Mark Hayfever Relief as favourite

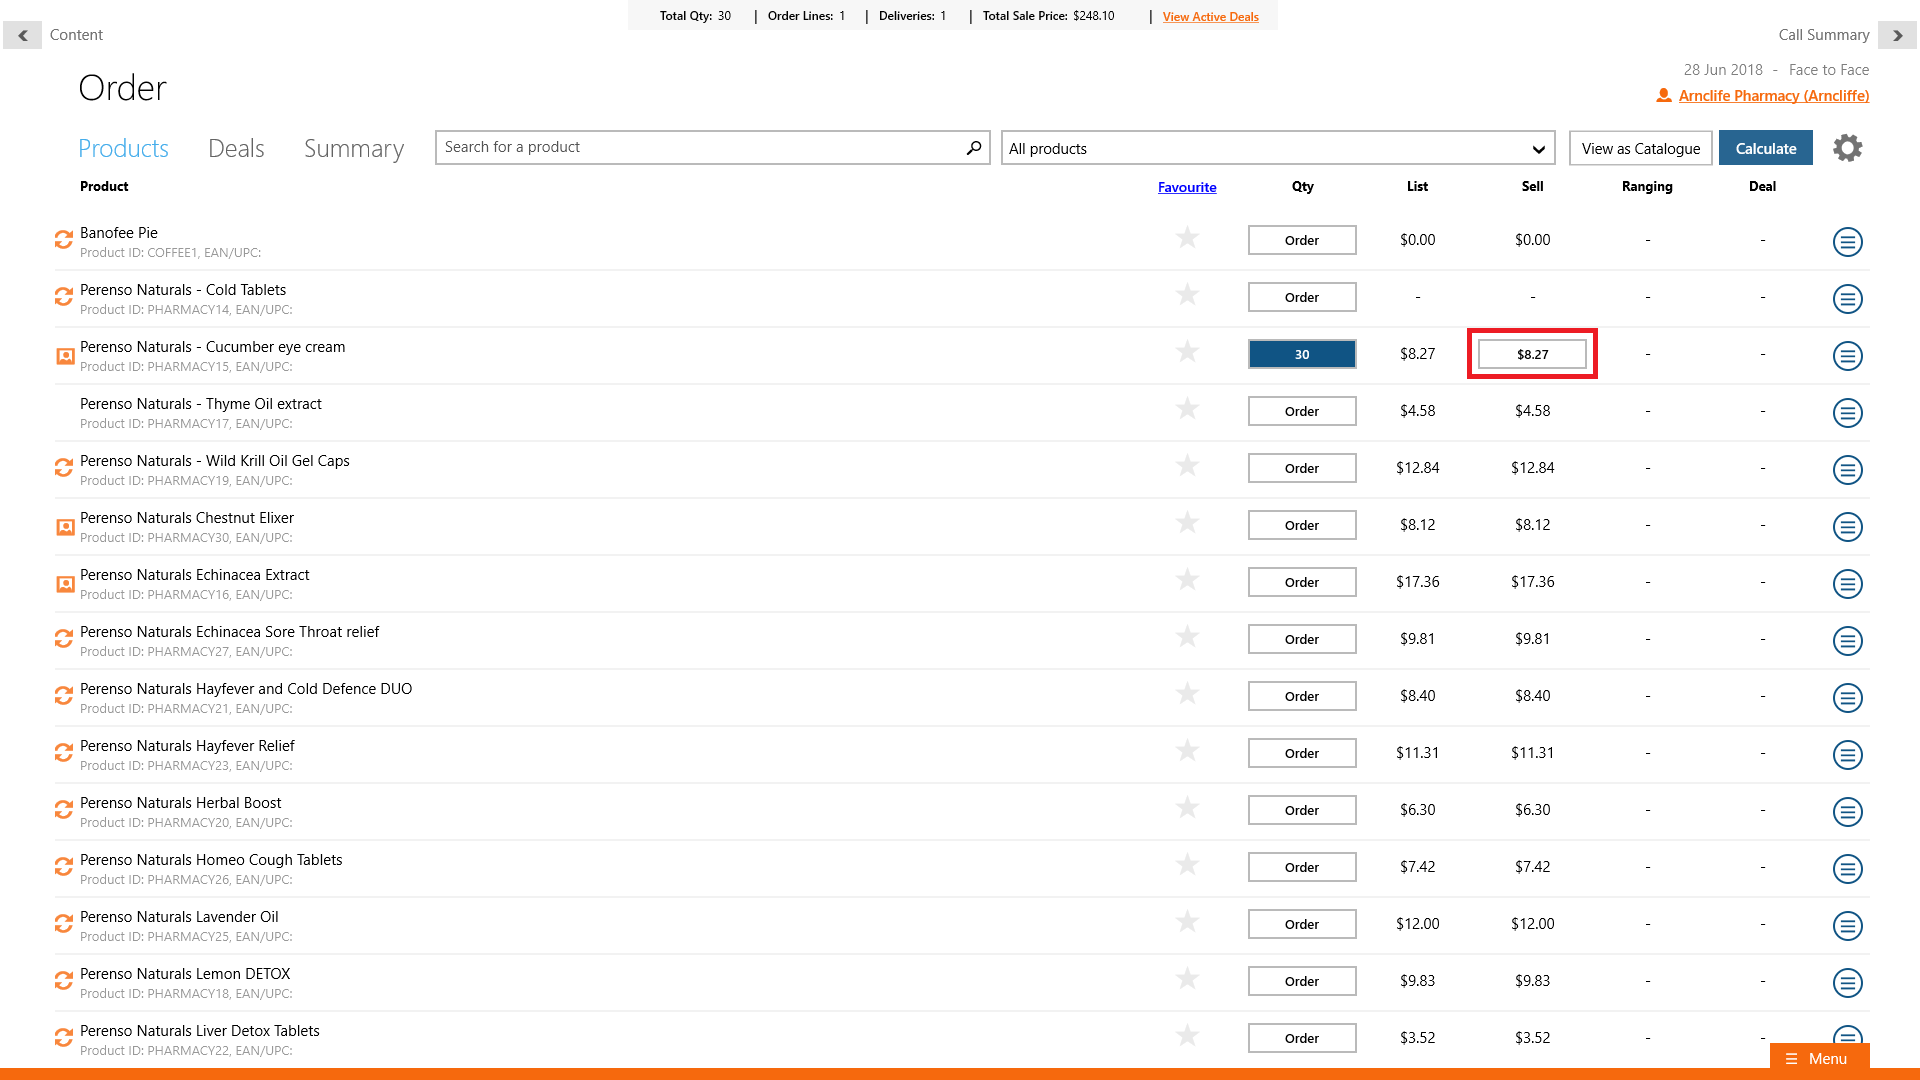click(x=1187, y=751)
